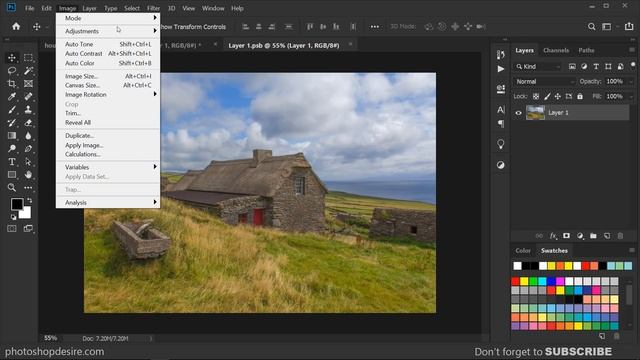Screen dimensions: 640x360
Task: Toggle lock position
Action: tap(558, 97)
